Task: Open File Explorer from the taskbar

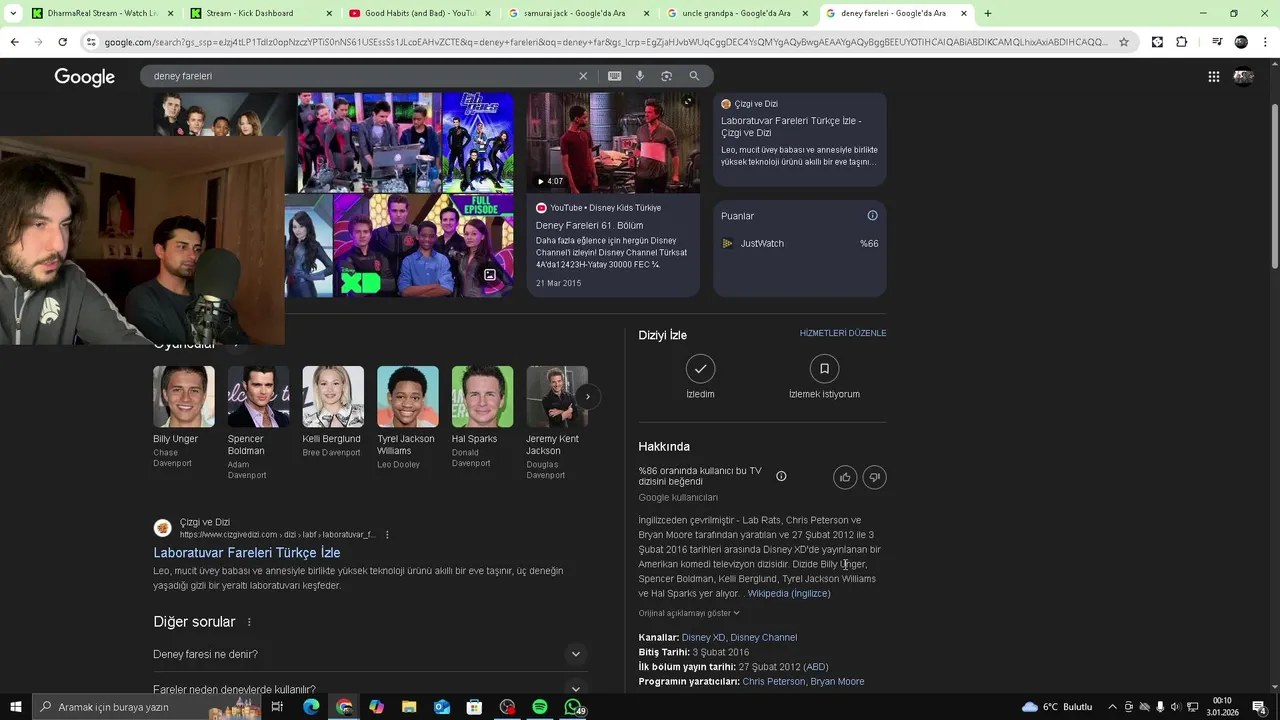Action: [x=409, y=707]
